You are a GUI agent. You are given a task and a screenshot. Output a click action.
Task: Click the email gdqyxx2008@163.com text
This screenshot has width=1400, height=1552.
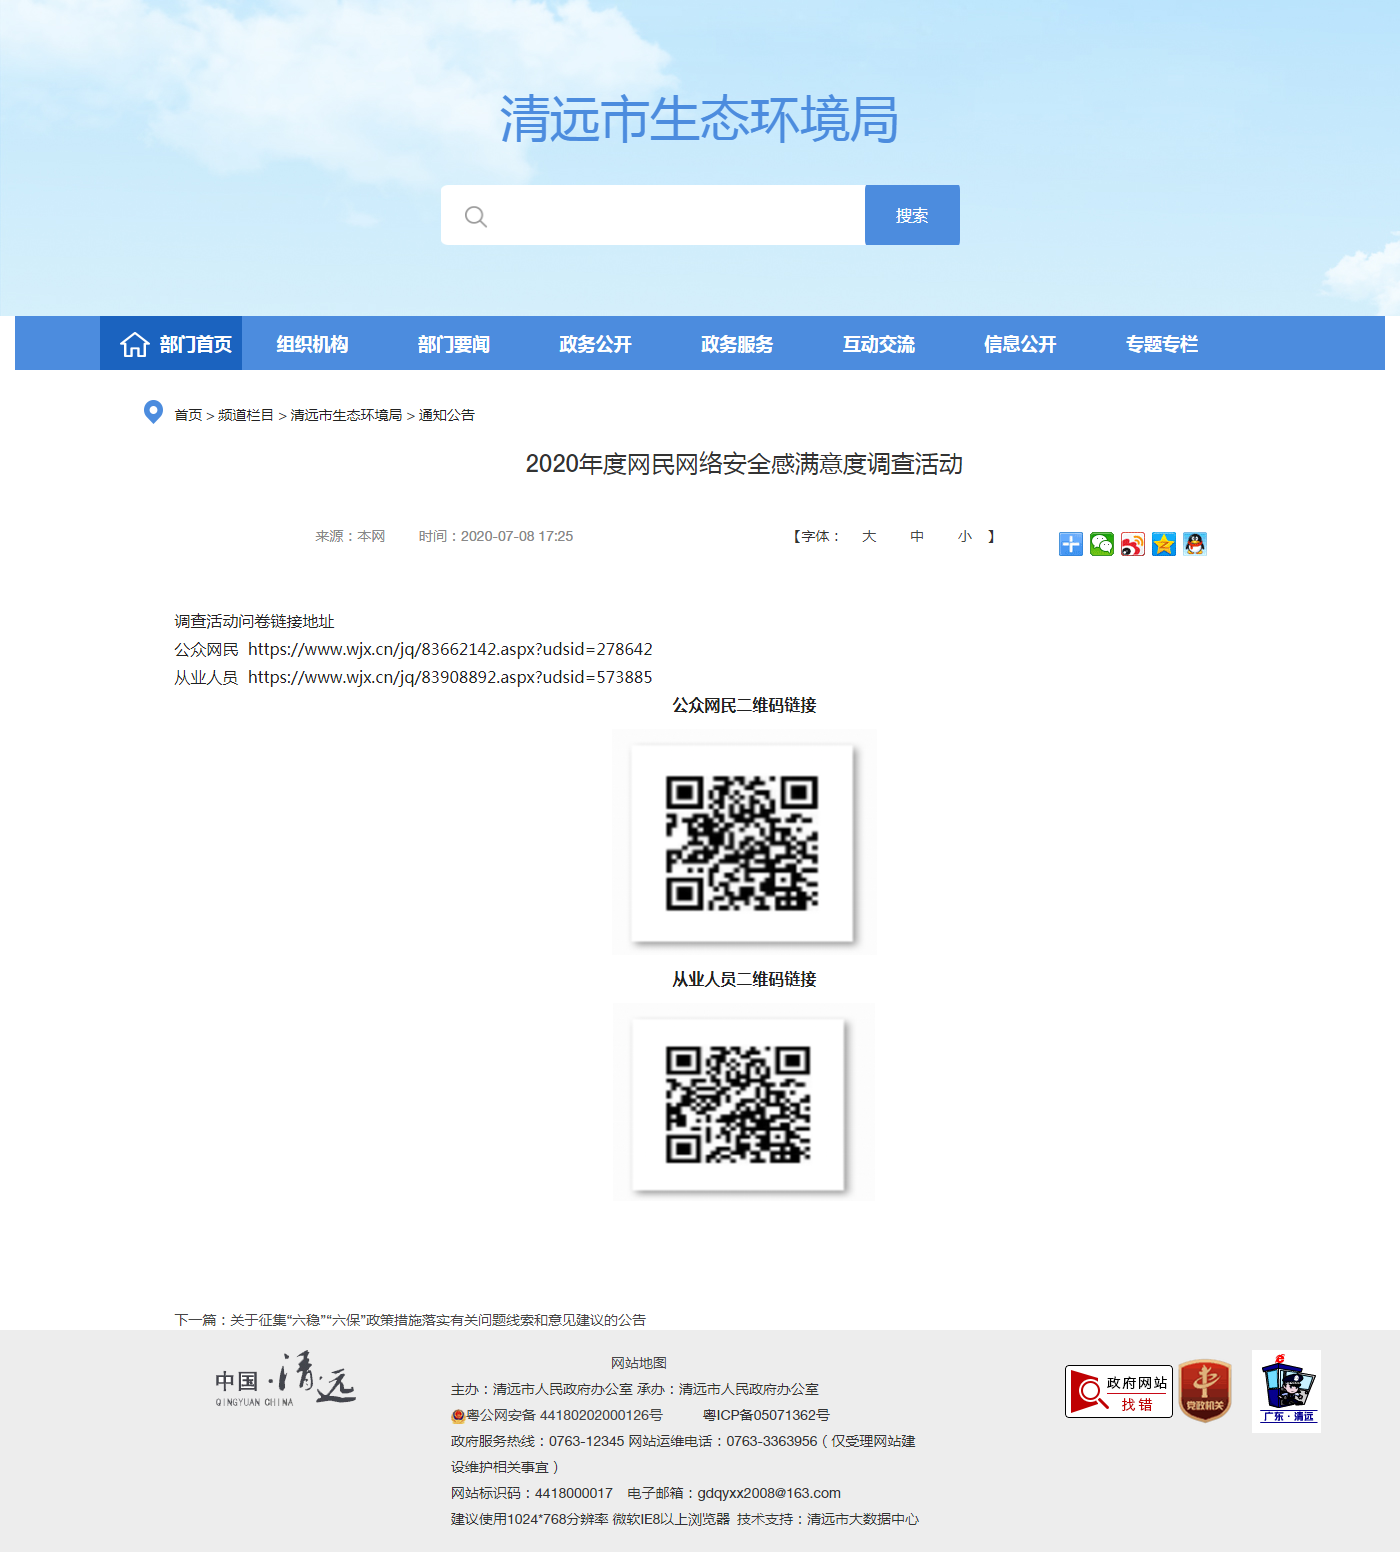[769, 1493]
